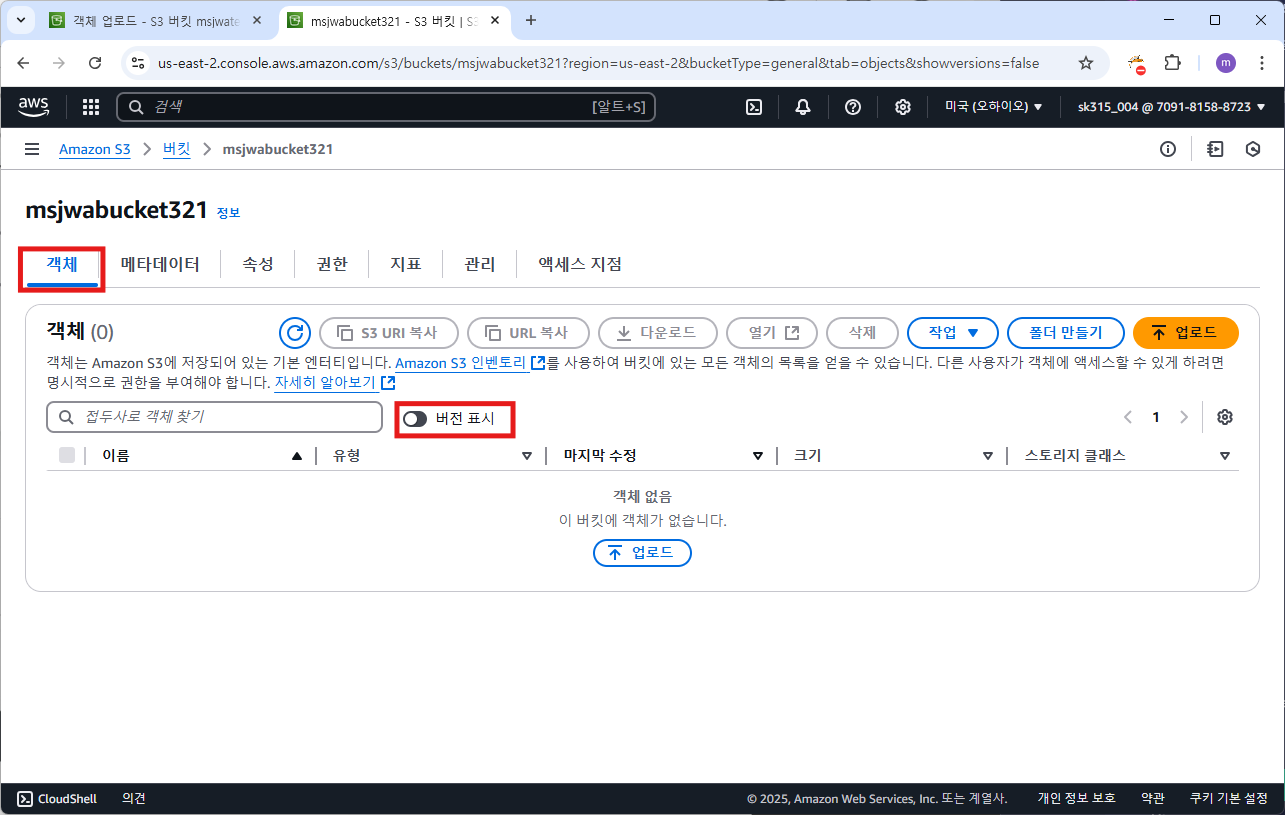This screenshot has width=1285, height=815.
Task: Open the AWS services grid menu
Action: (x=91, y=107)
